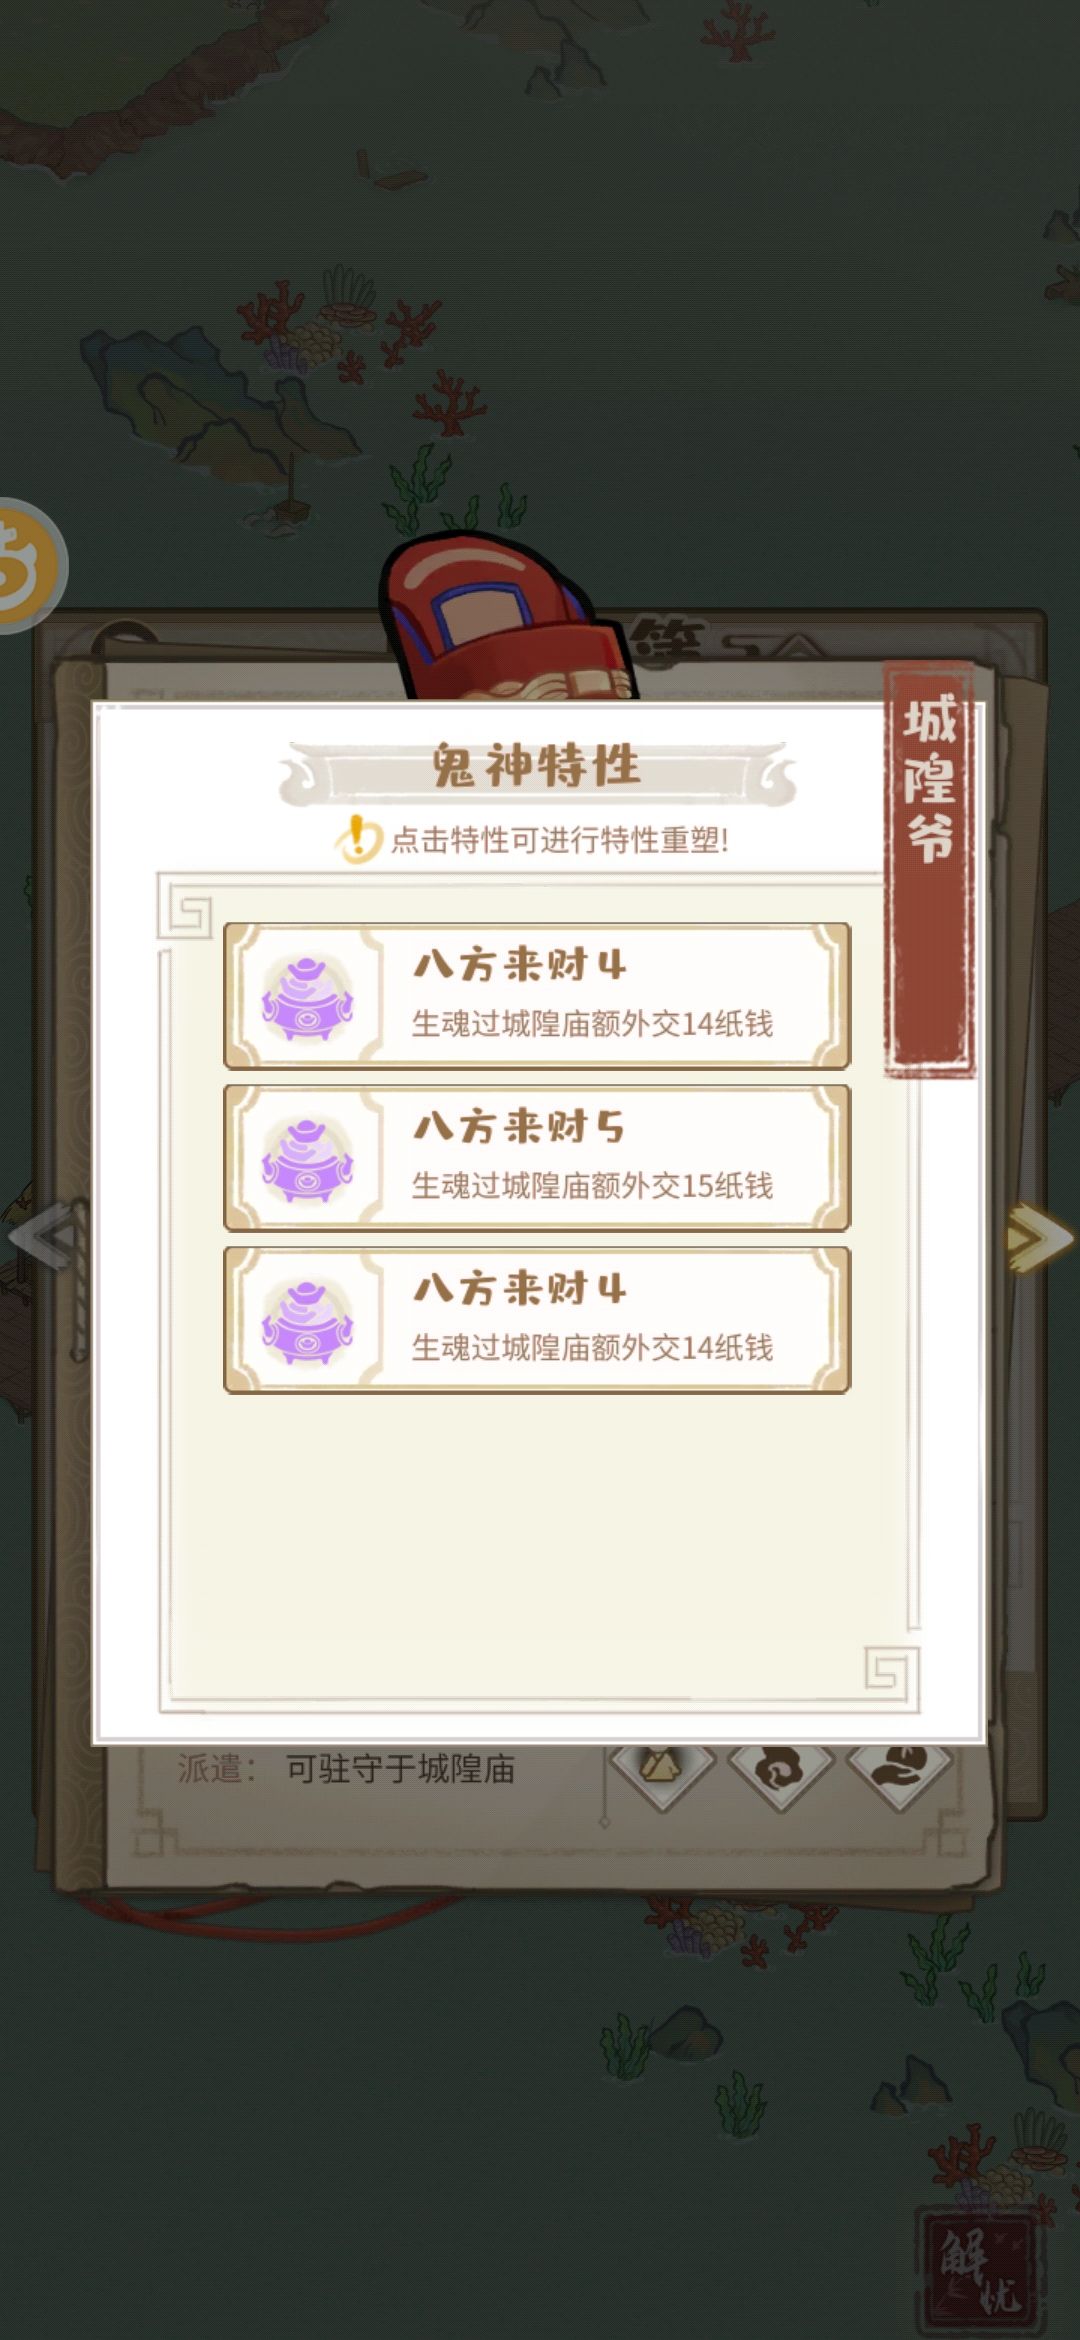
Task: Go to previous ghost god with left arrow
Action: [x=42, y=1238]
